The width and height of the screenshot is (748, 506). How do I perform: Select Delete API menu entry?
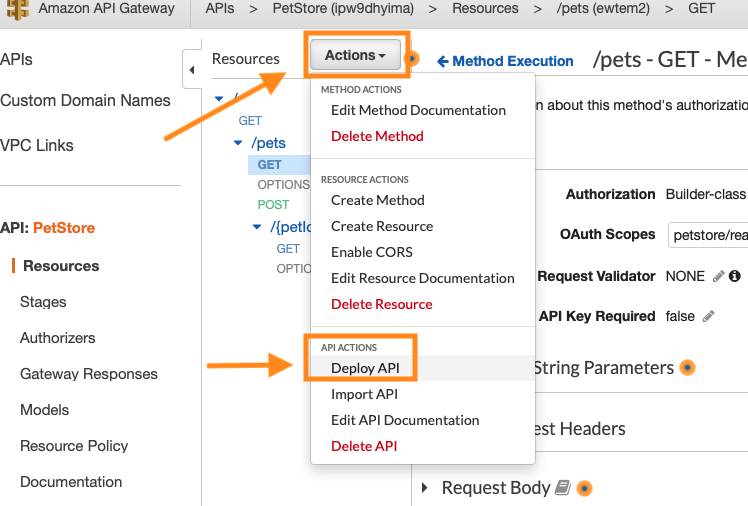[x=364, y=446]
